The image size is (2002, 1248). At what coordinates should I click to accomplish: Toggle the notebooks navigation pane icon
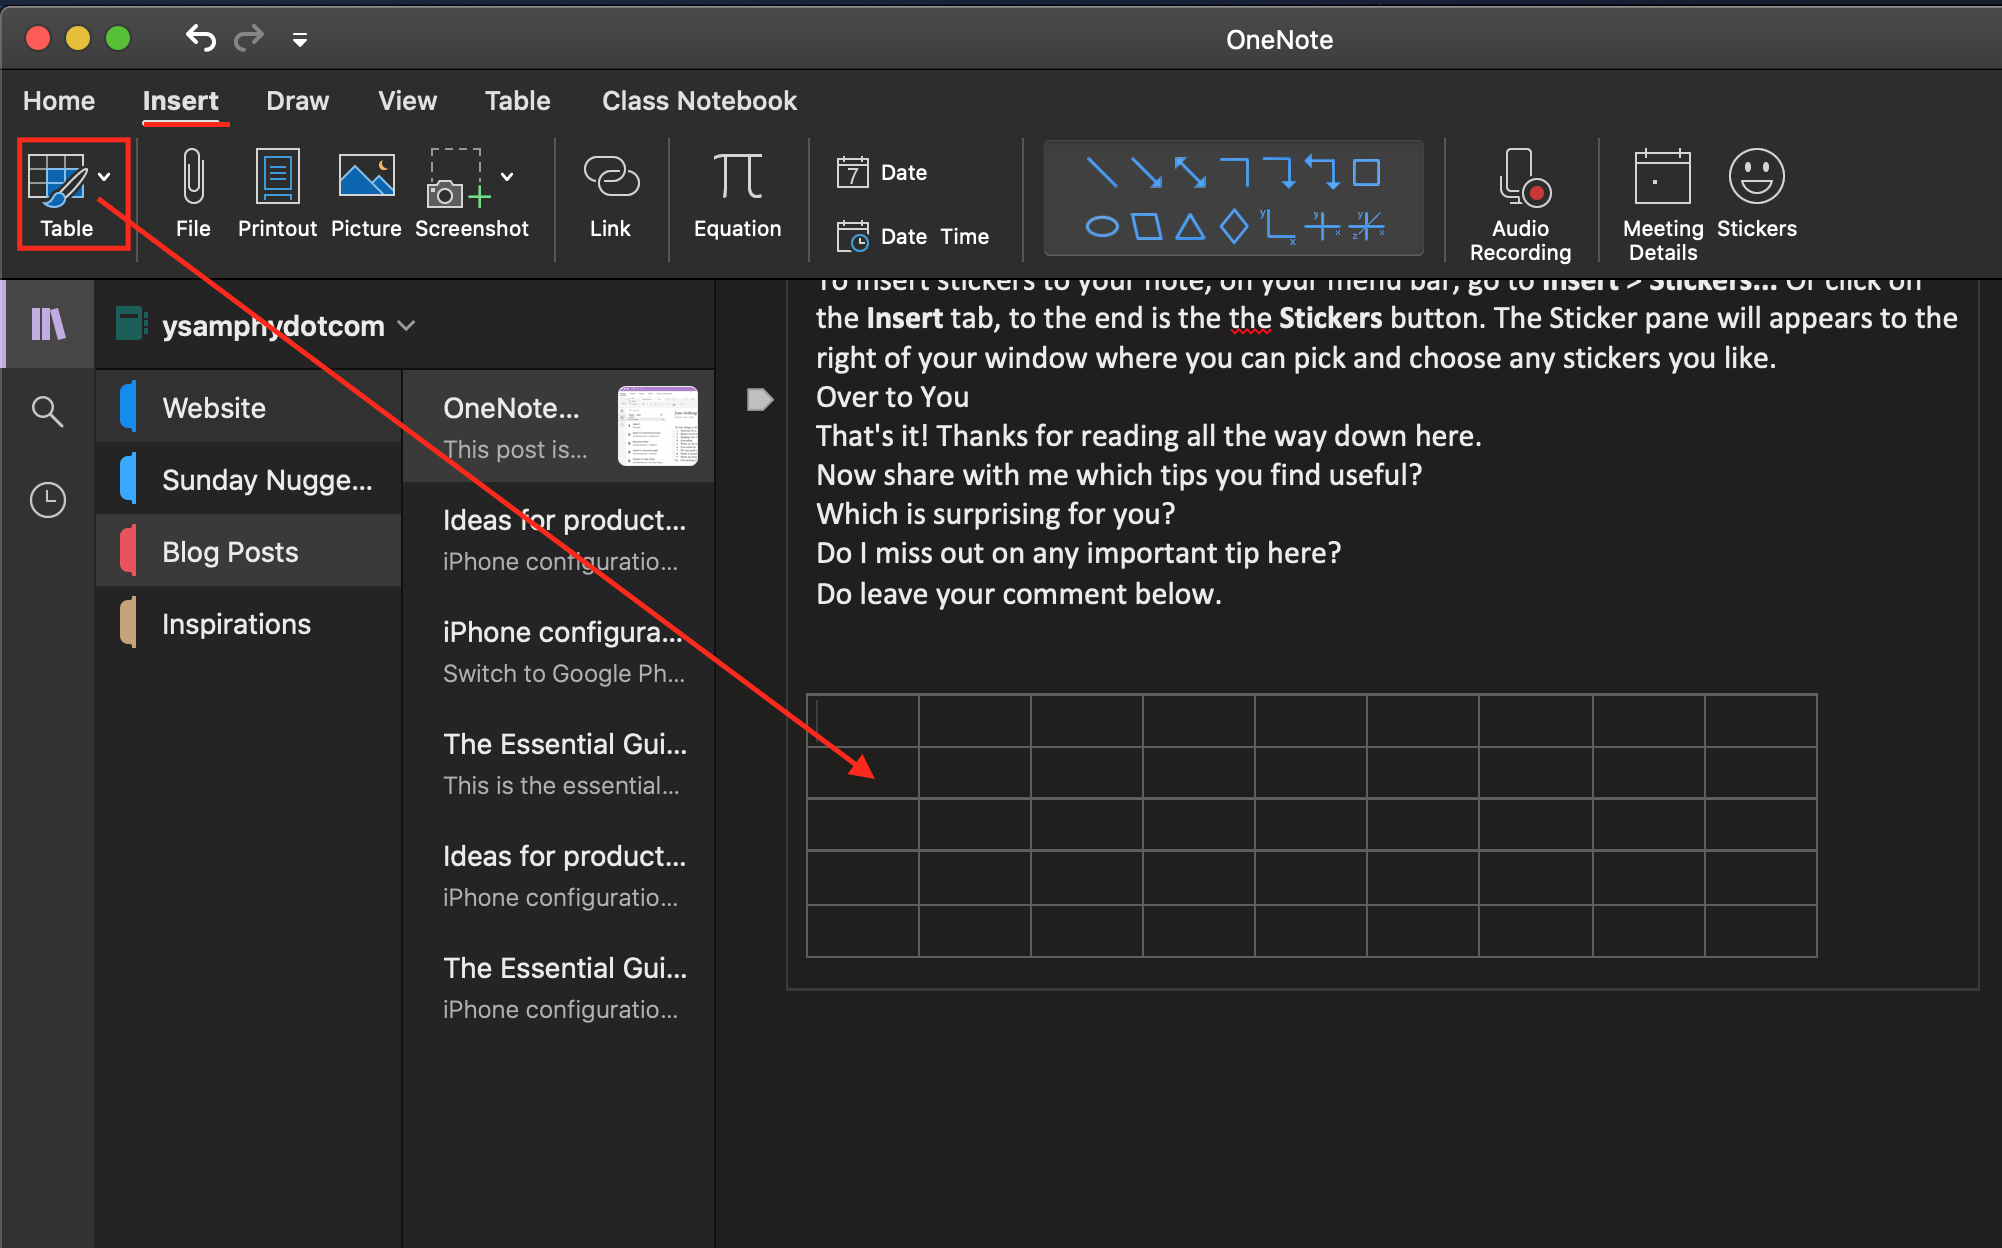48,324
